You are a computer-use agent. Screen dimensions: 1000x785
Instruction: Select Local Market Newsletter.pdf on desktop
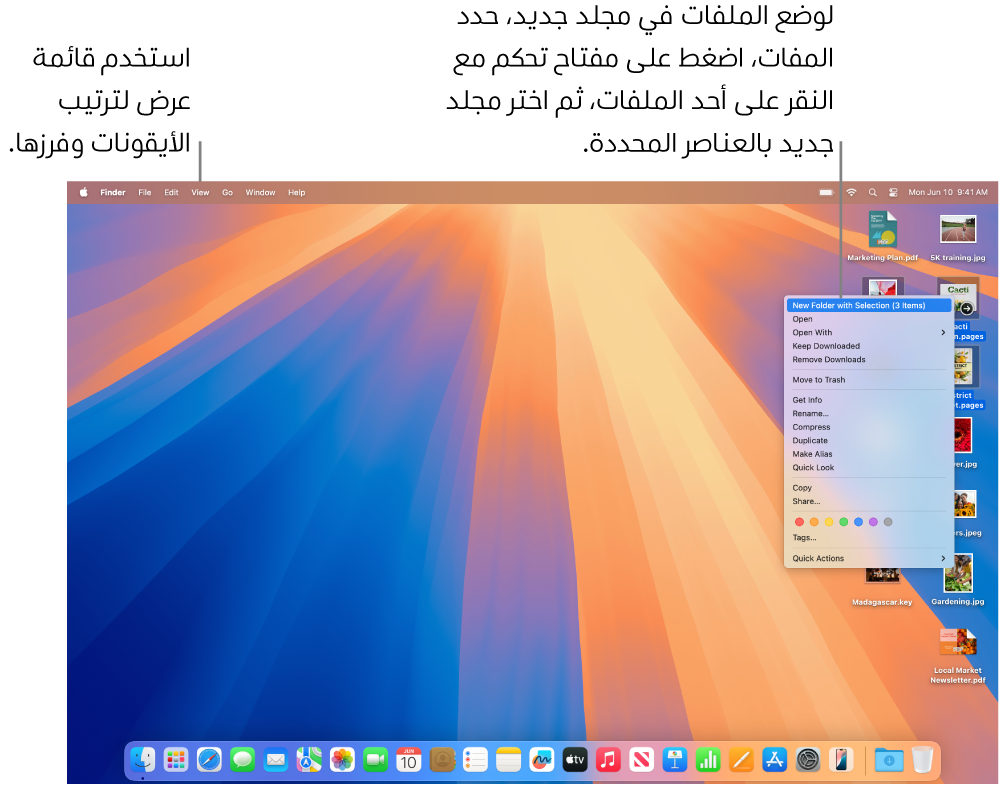958,656
